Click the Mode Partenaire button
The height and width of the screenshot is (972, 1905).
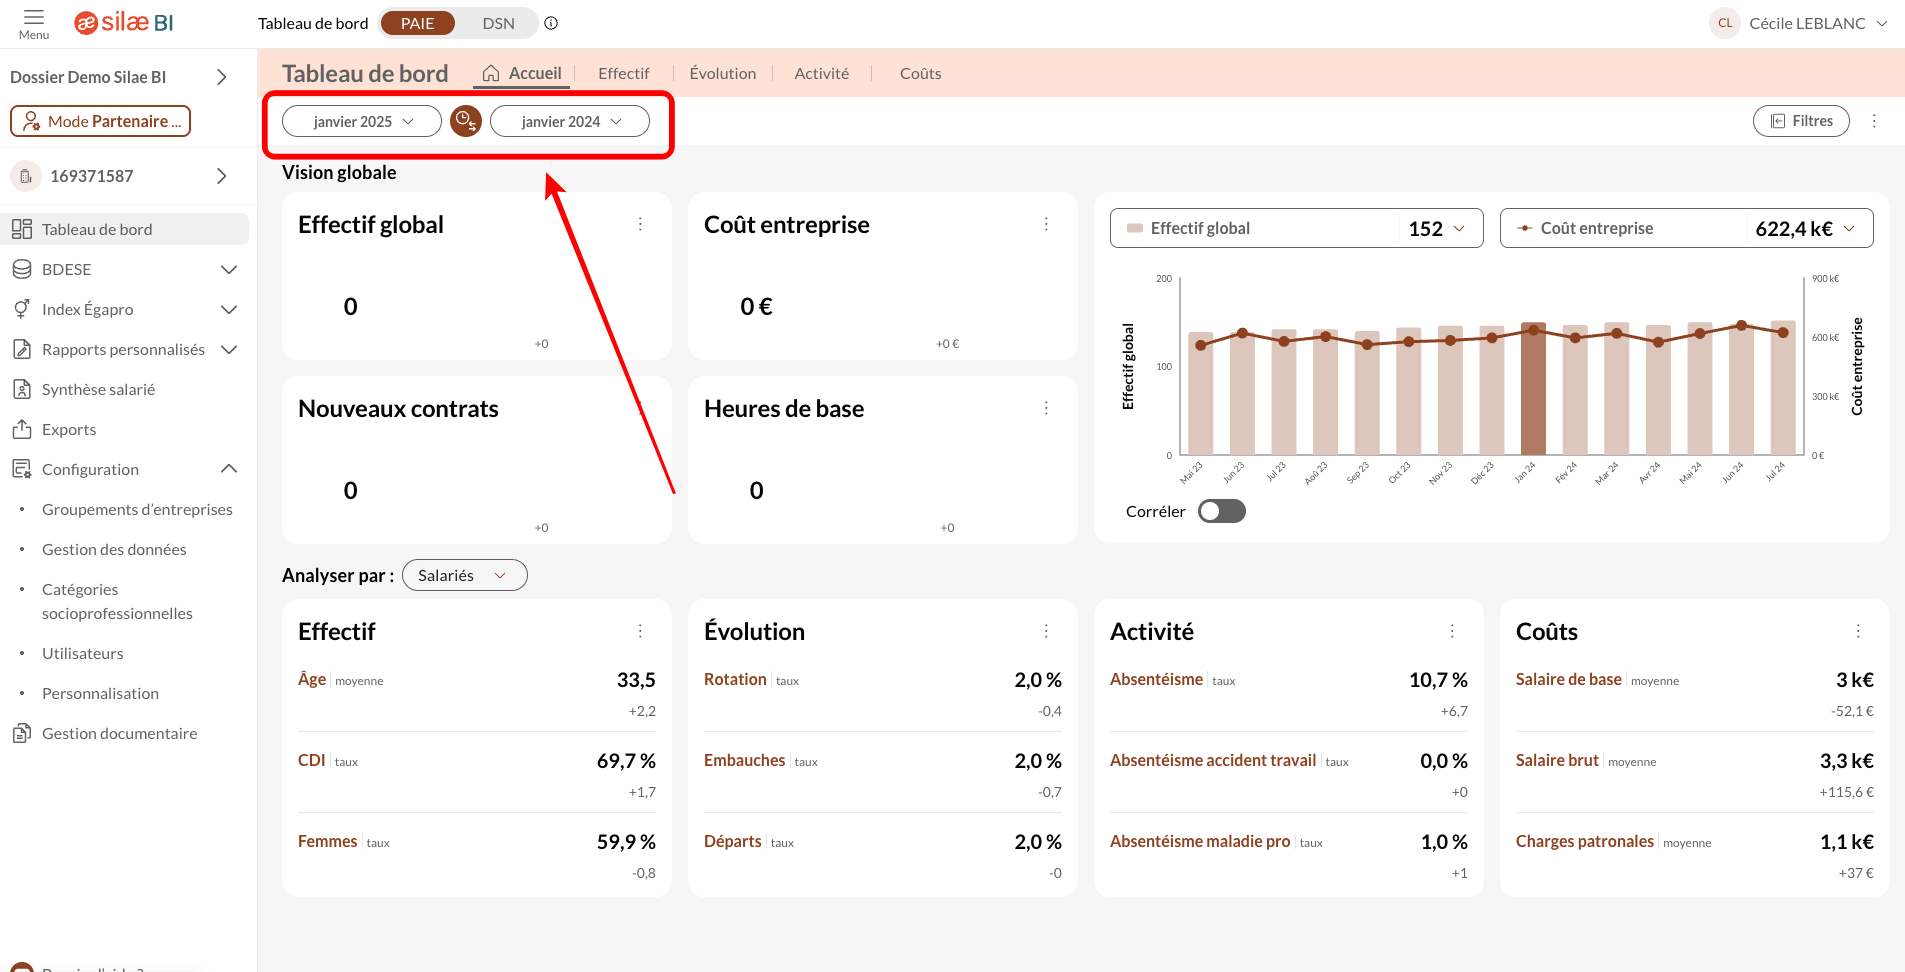(x=100, y=121)
